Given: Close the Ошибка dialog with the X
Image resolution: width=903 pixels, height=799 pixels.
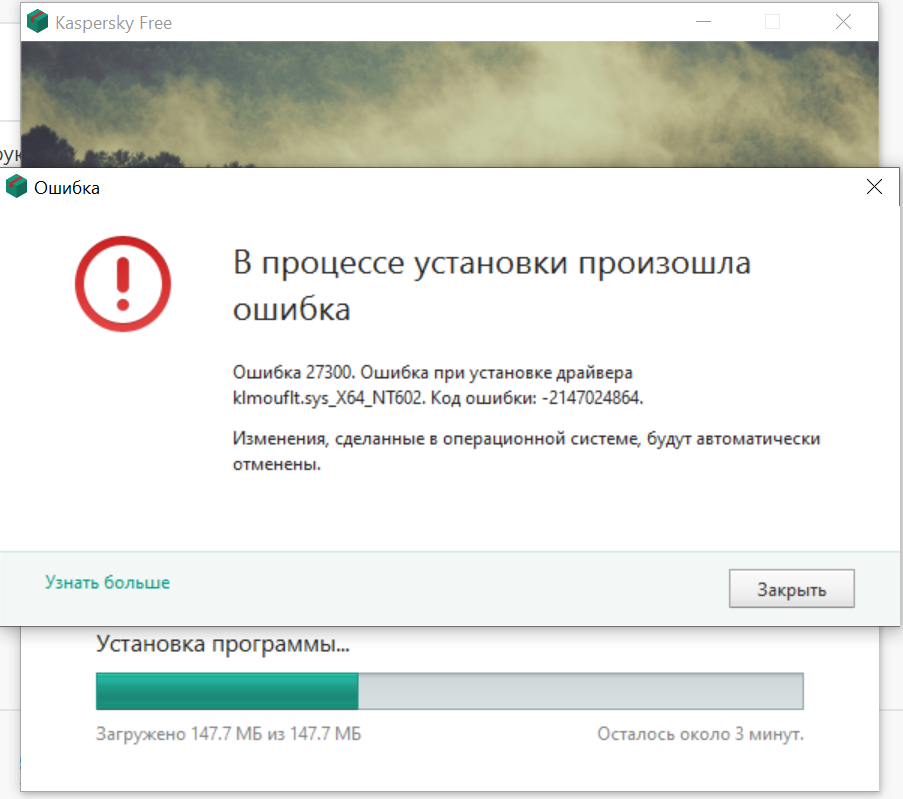Looking at the screenshot, I should (x=874, y=187).
